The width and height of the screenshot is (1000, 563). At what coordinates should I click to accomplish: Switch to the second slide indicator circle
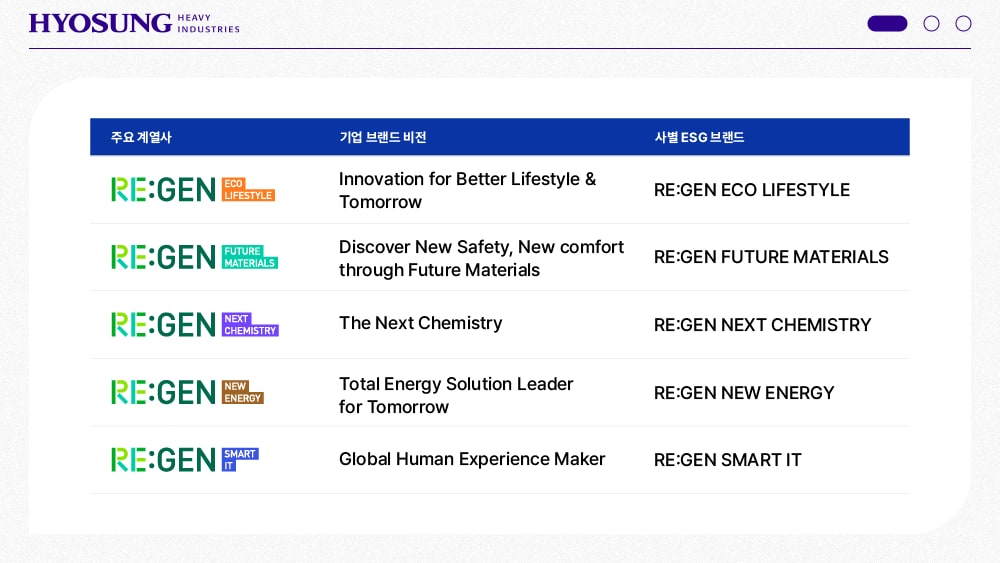tap(931, 24)
